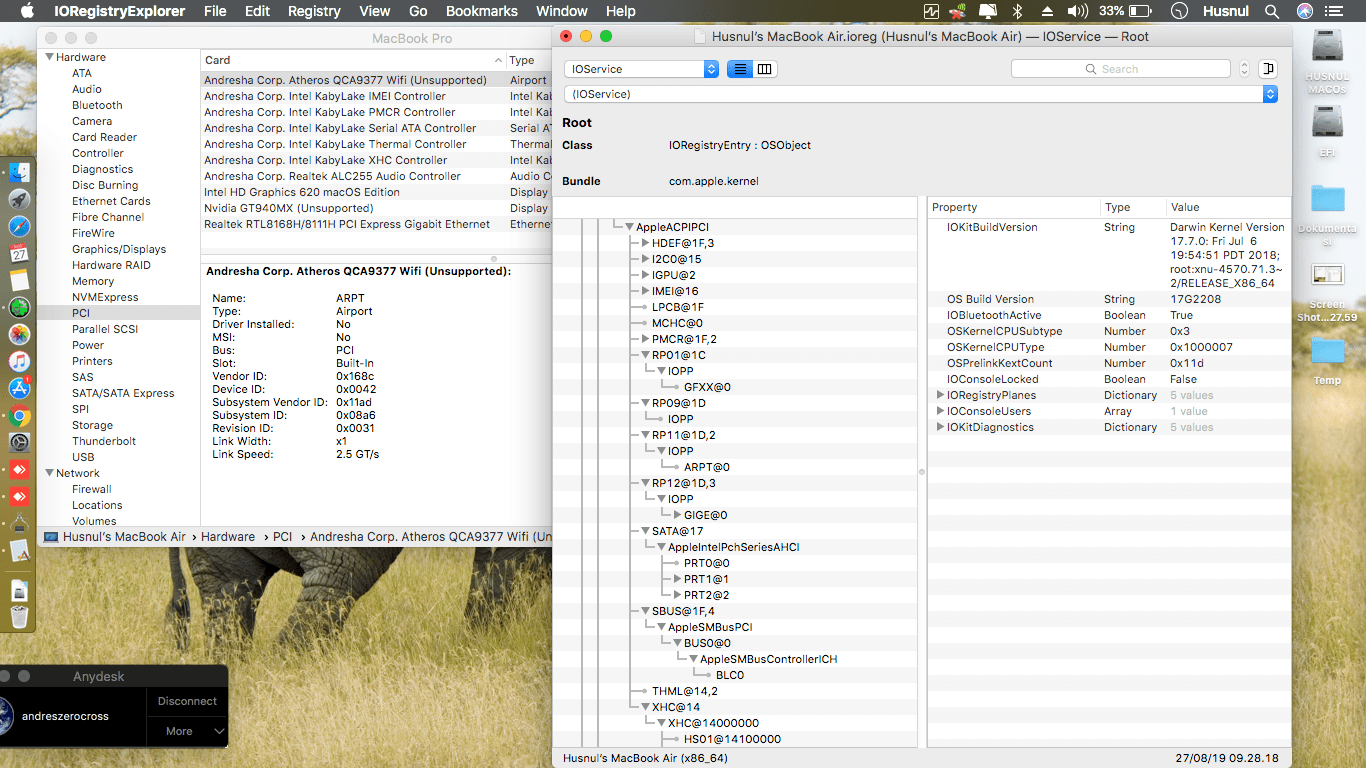
Task: Open the File menu
Action: pyautogui.click(x=215, y=11)
